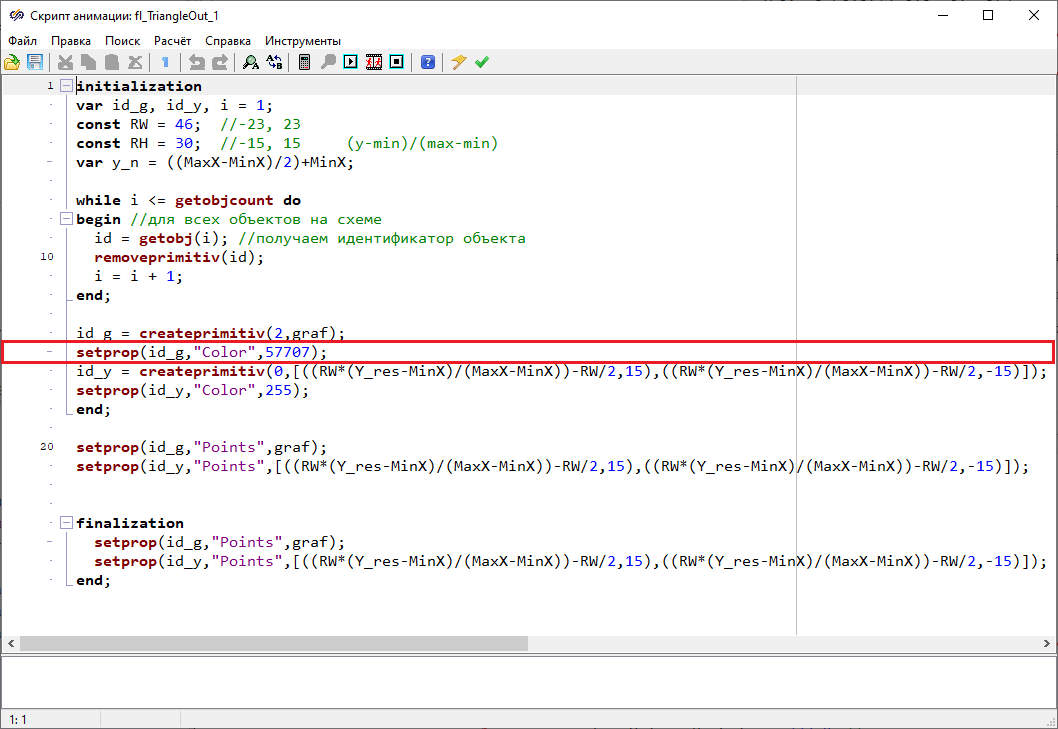1058x729 pixels.
Task: Click the stop square icon
Action: point(397,62)
